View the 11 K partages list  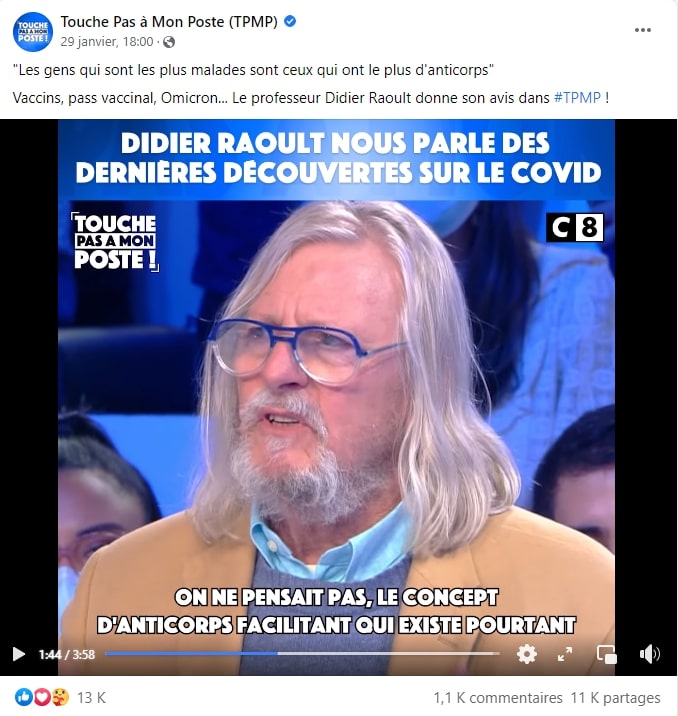coord(615,698)
